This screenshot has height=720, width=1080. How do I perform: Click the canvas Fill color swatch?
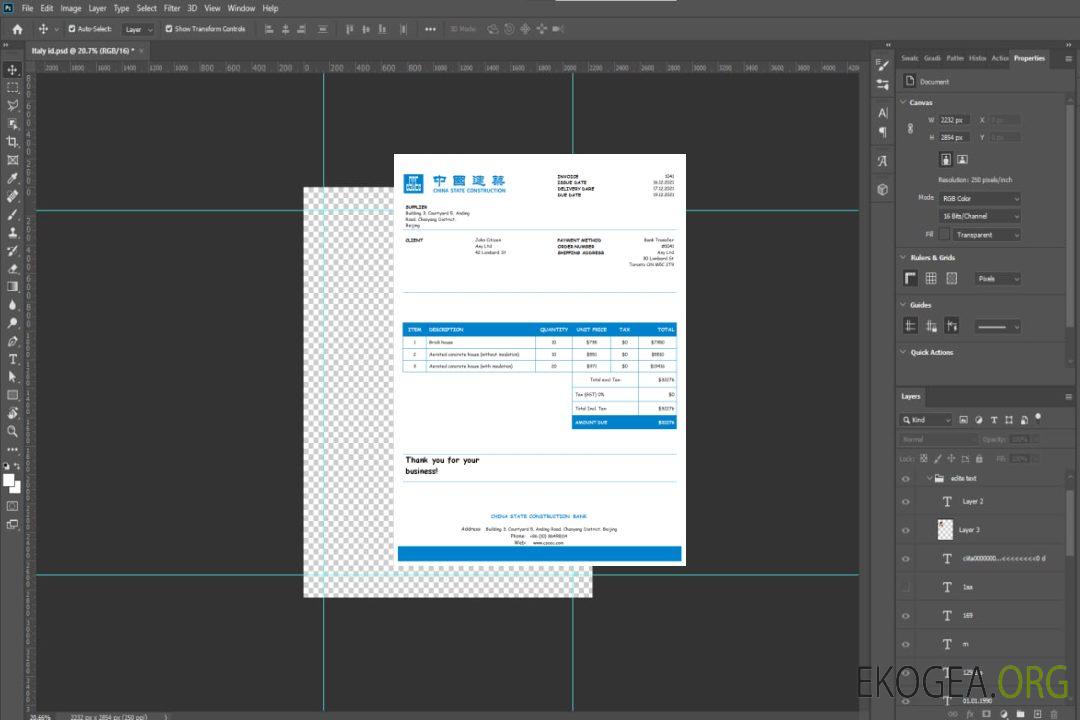(944, 234)
